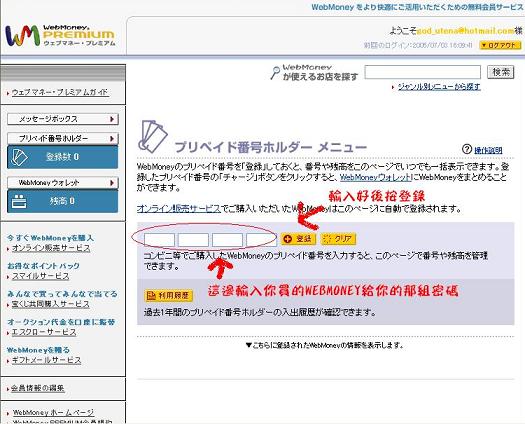Click the wallet icon in balance panel
This screenshot has width=525, height=424.
(19, 201)
